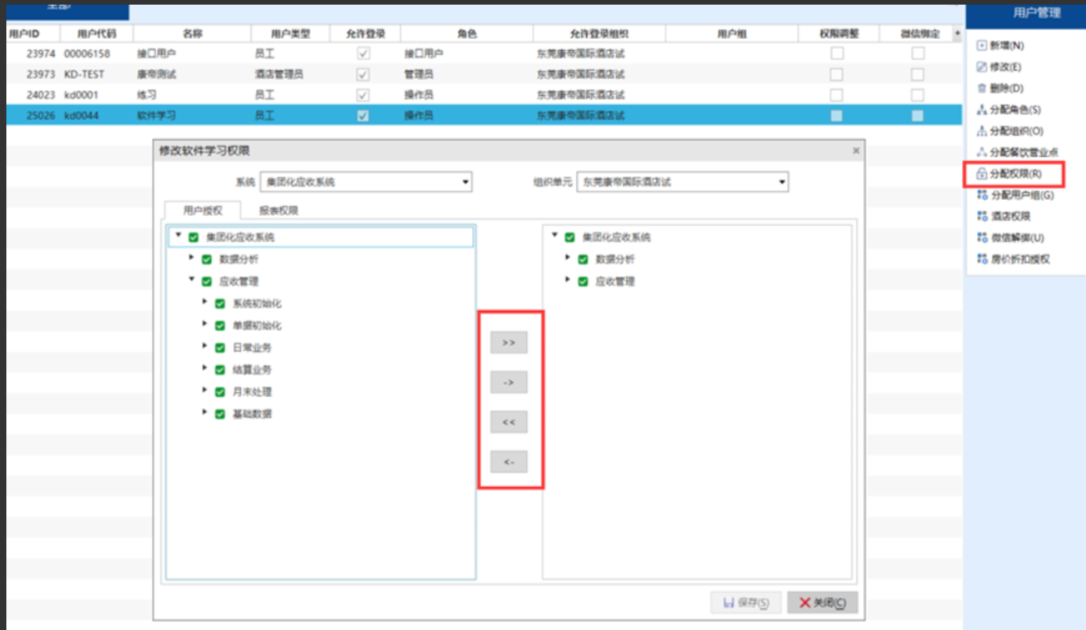
Task: Open 分配权限(R) lock icon
Action: 982,174
